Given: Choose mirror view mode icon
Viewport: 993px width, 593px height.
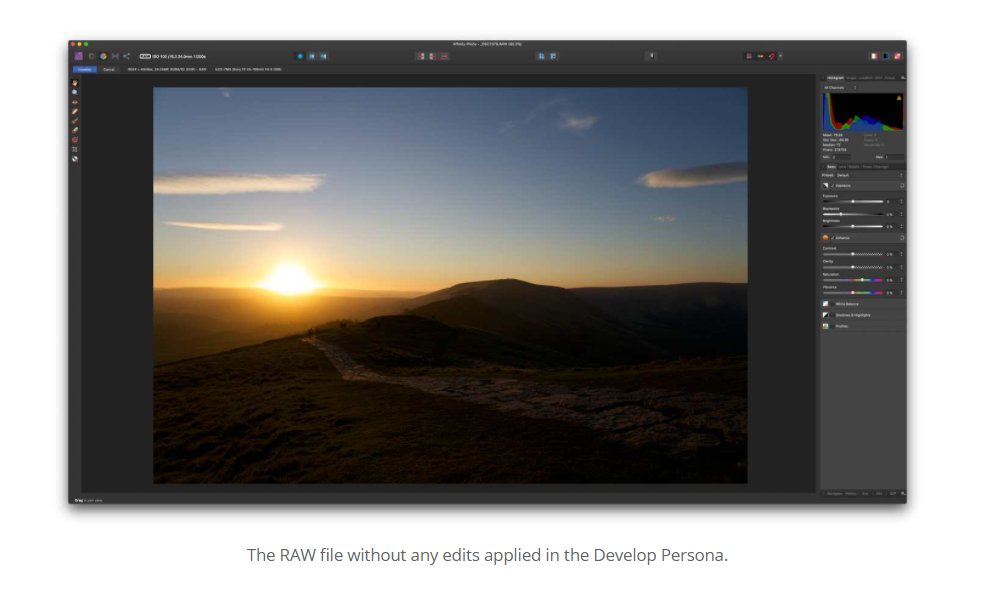Looking at the screenshot, I should tap(323, 56).
